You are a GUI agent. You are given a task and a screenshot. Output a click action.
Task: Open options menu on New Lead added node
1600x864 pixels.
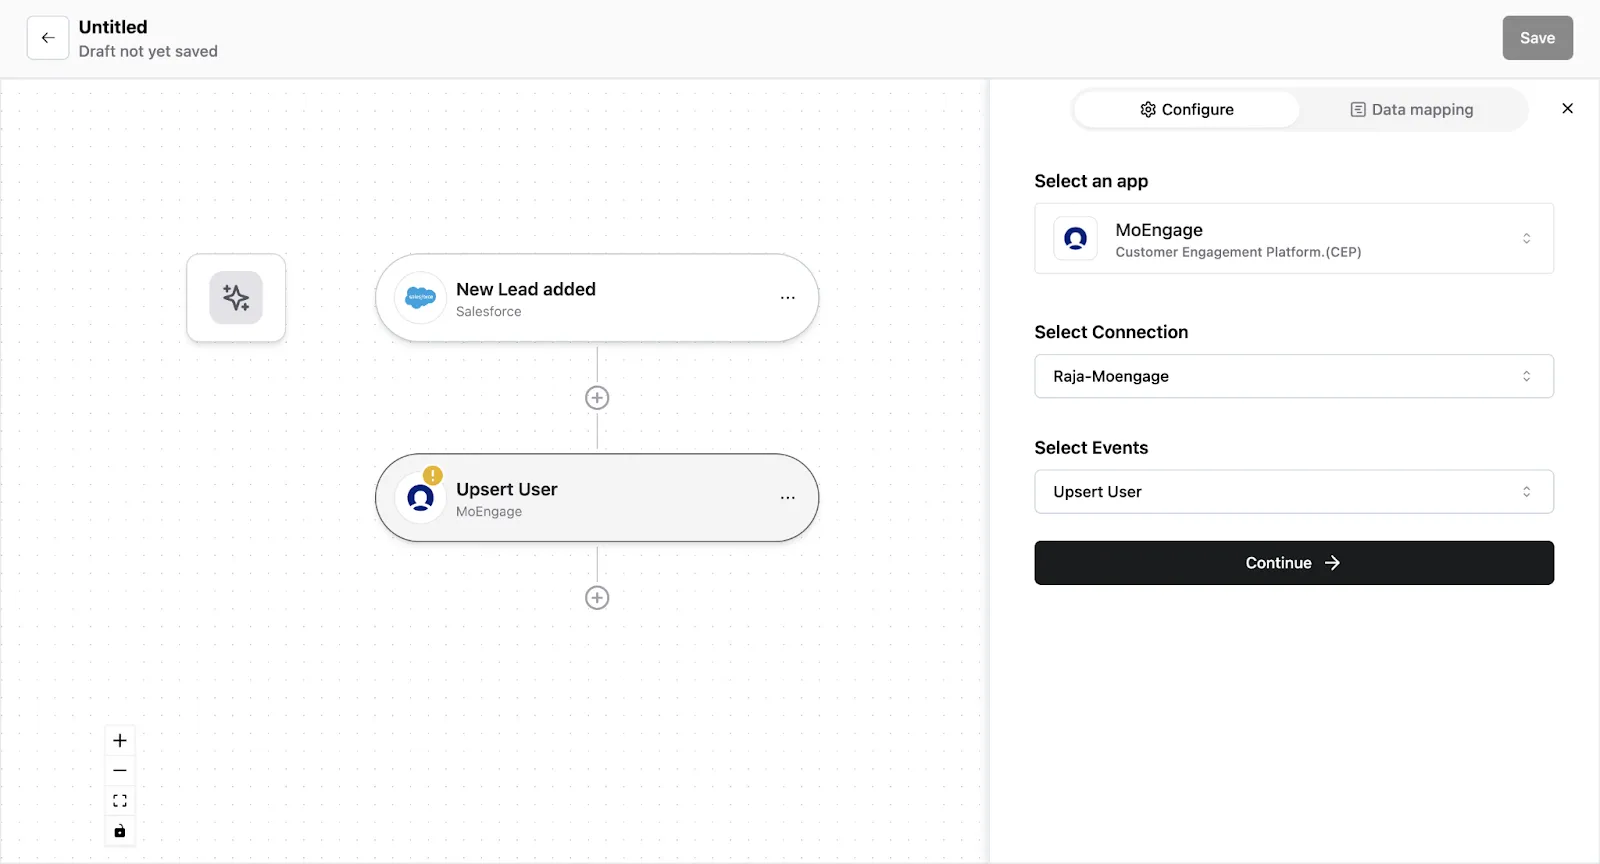point(788,298)
